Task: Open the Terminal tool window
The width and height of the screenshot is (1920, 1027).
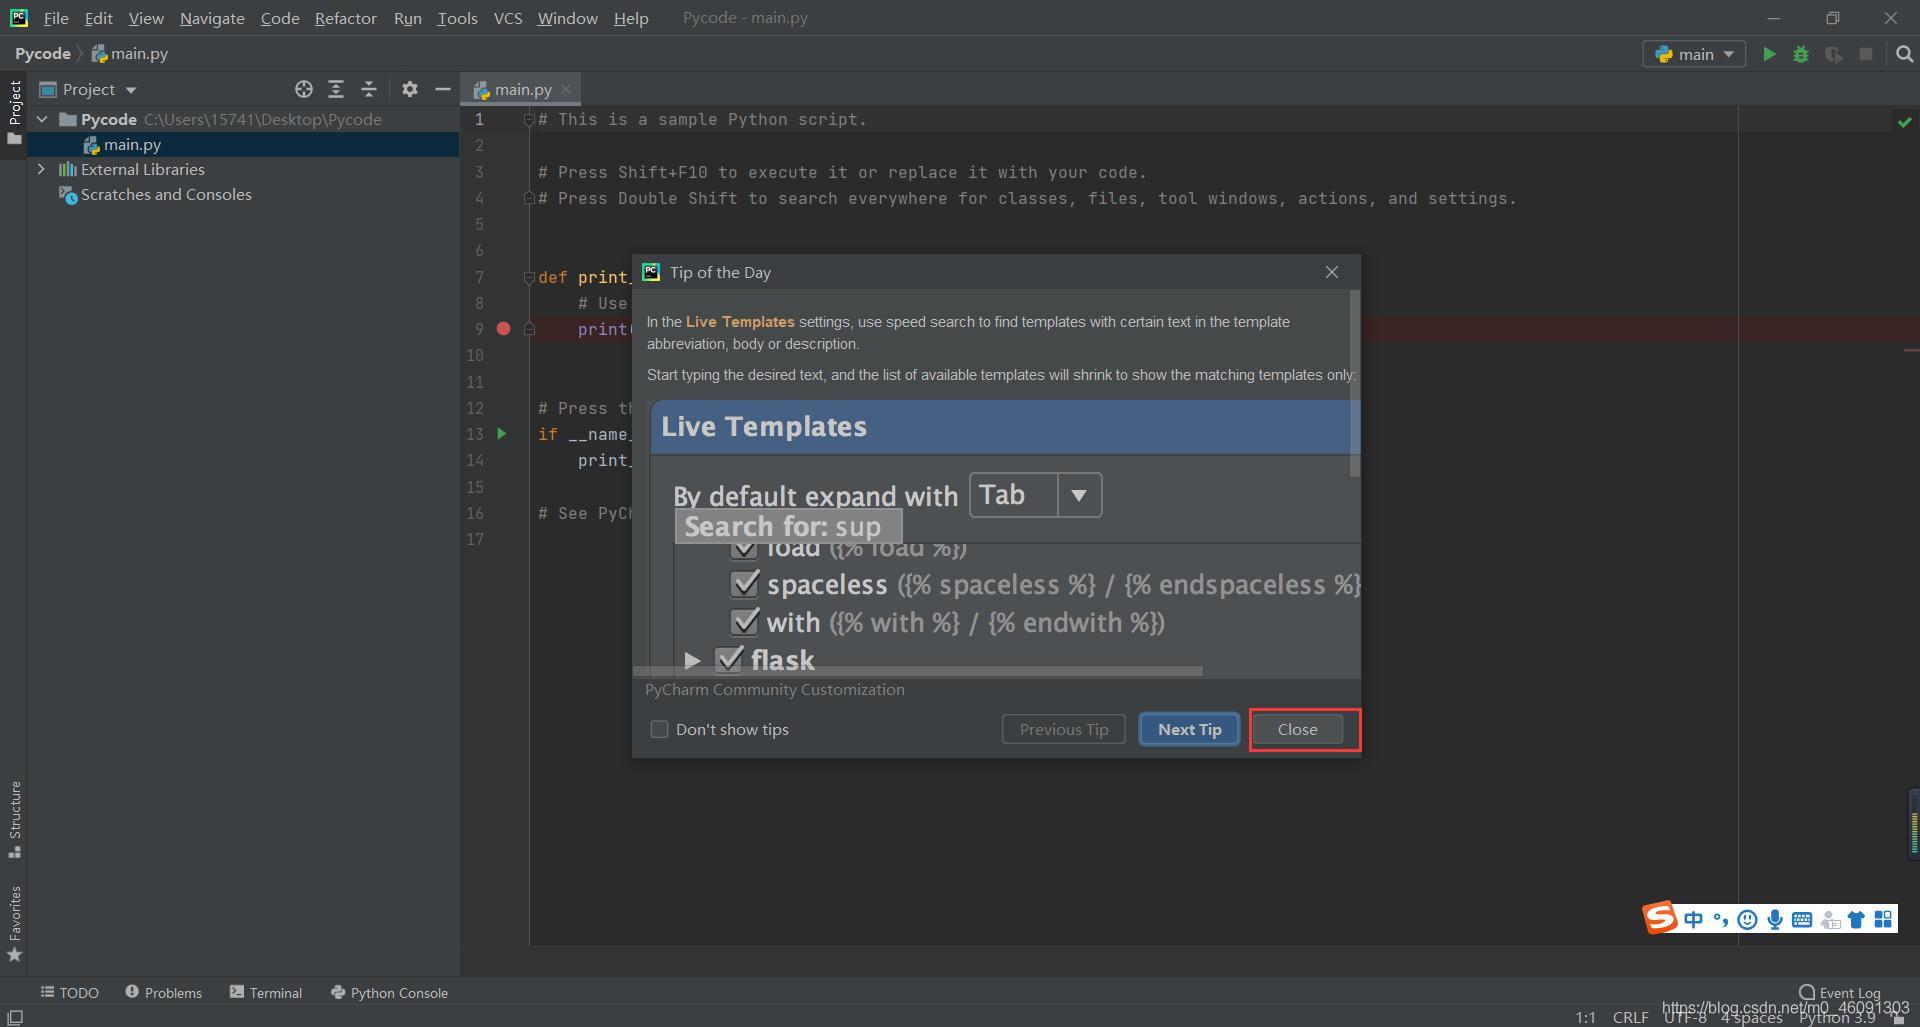Action: (x=265, y=993)
